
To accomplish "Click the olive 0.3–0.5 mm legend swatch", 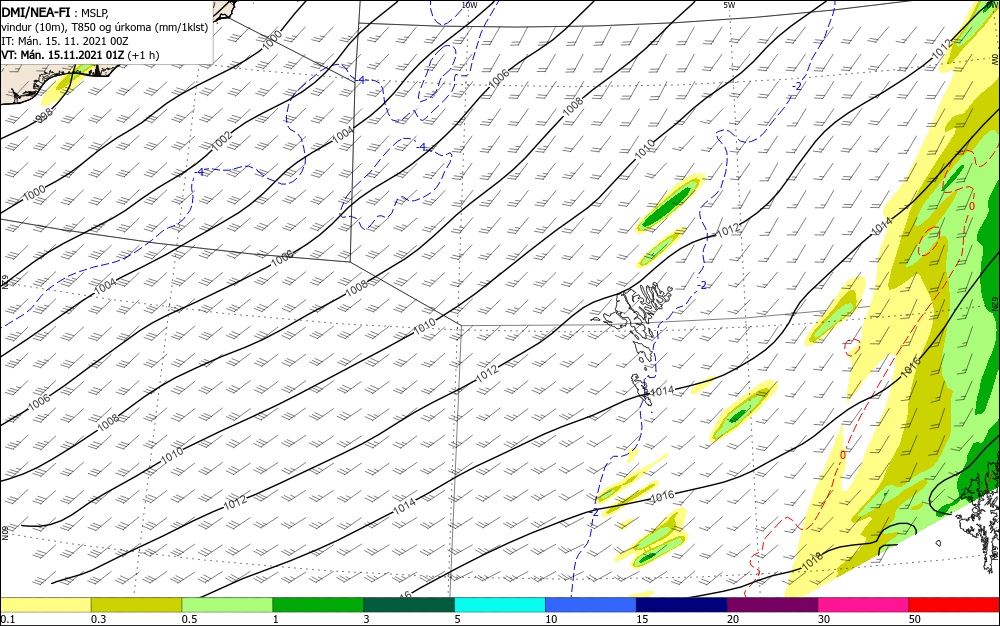I will pyautogui.click(x=136, y=605).
